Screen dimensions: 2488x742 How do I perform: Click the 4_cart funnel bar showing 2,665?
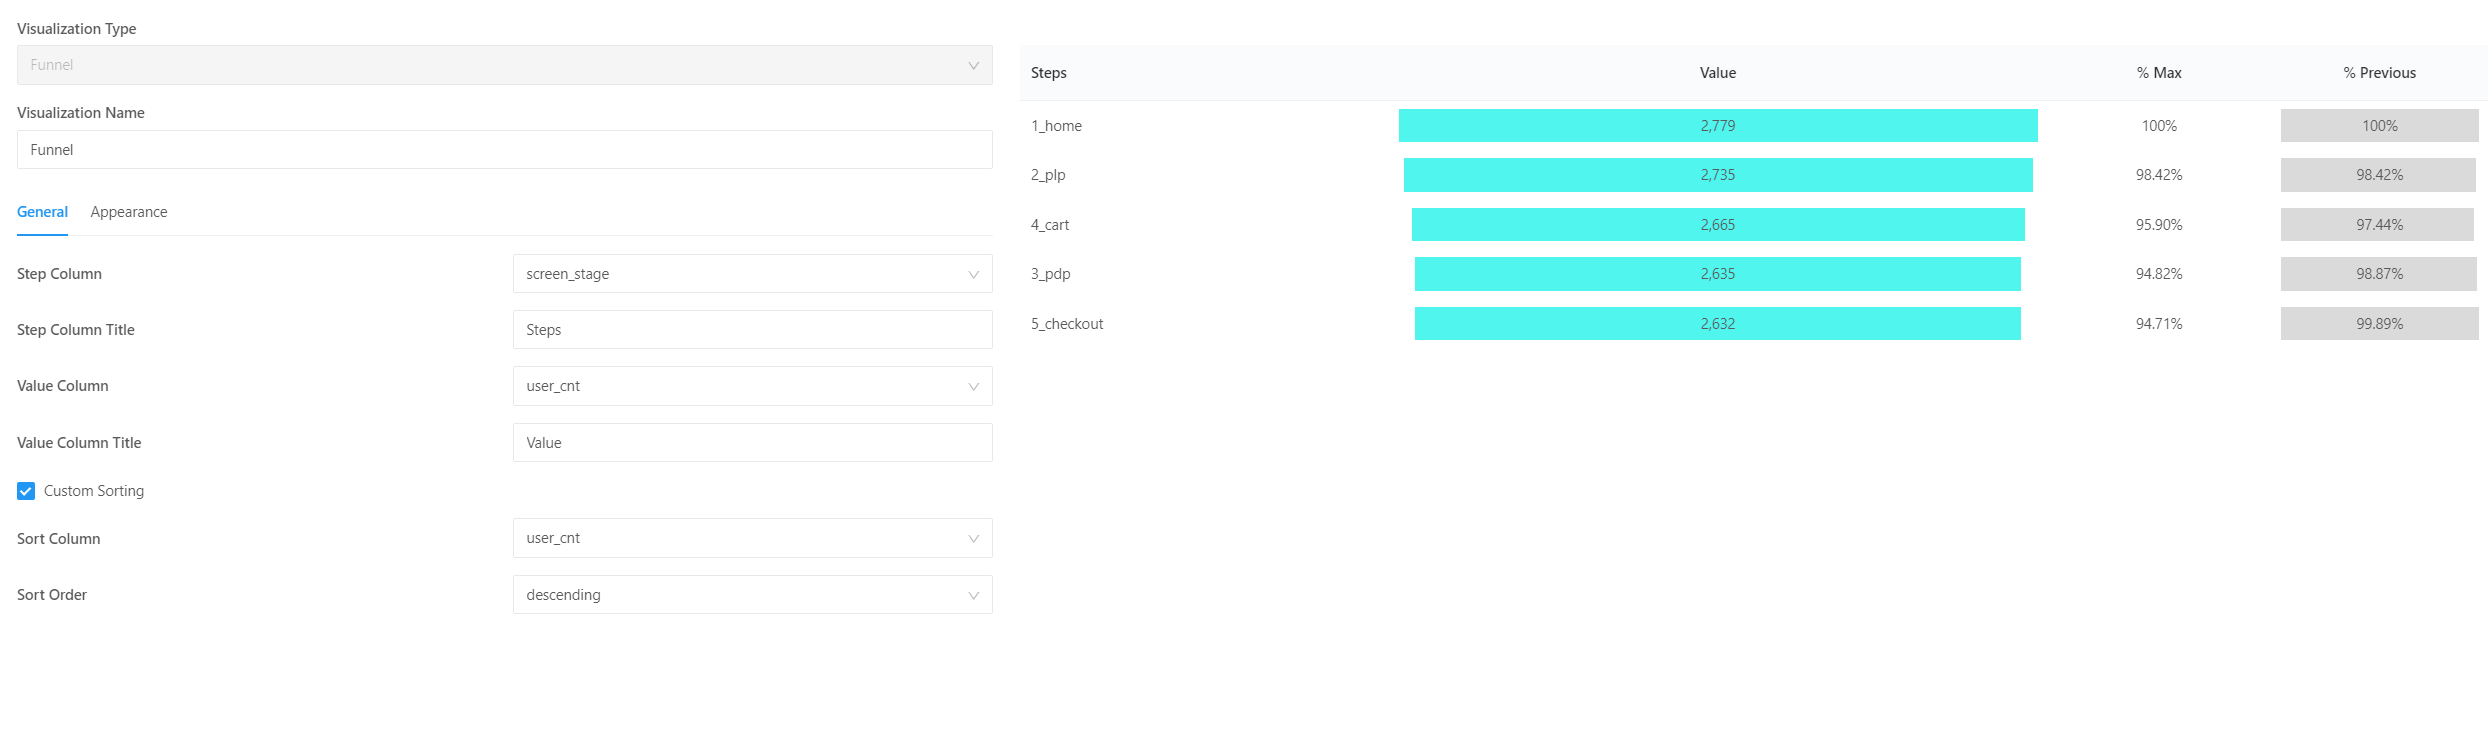coord(1718,225)
